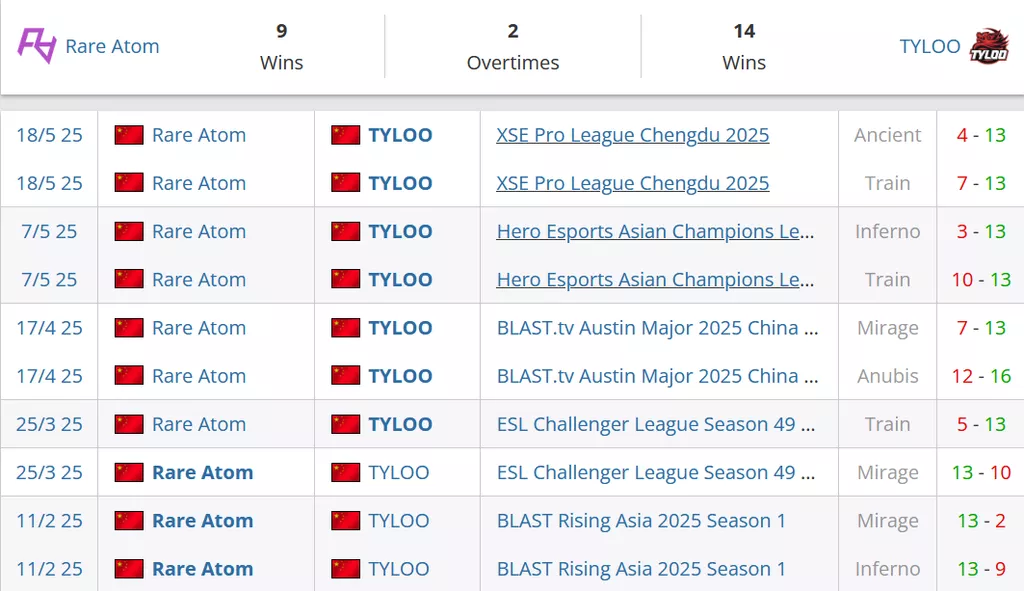Click TYLOO's flag in the 10 - 13 Train row
The height and width of the screenshot is (591, 1024).
345,280
